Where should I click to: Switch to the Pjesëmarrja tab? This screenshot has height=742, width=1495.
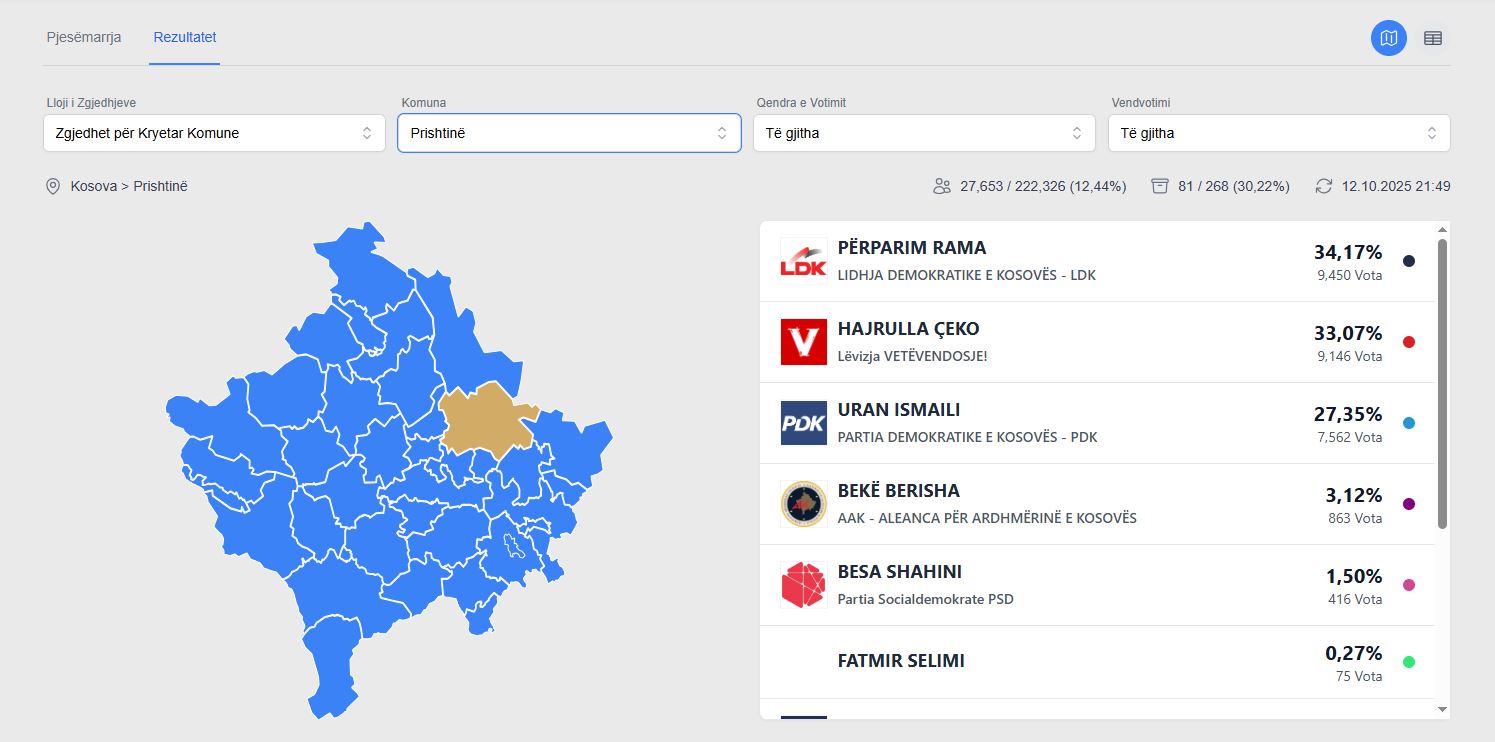tap(84, 38)
